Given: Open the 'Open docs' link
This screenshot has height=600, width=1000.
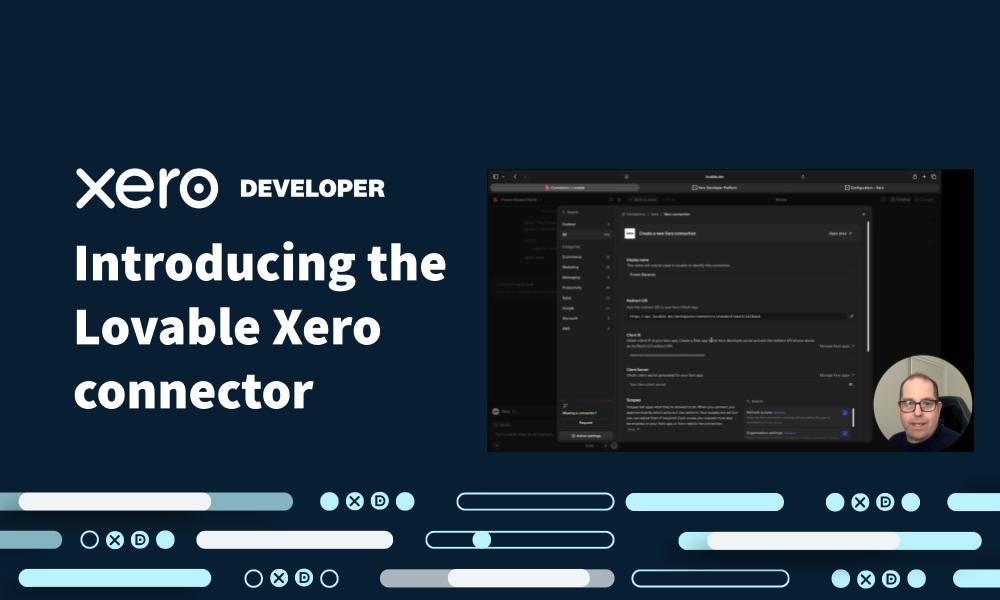Looking at the screenshot, I should tap(841, 234).
